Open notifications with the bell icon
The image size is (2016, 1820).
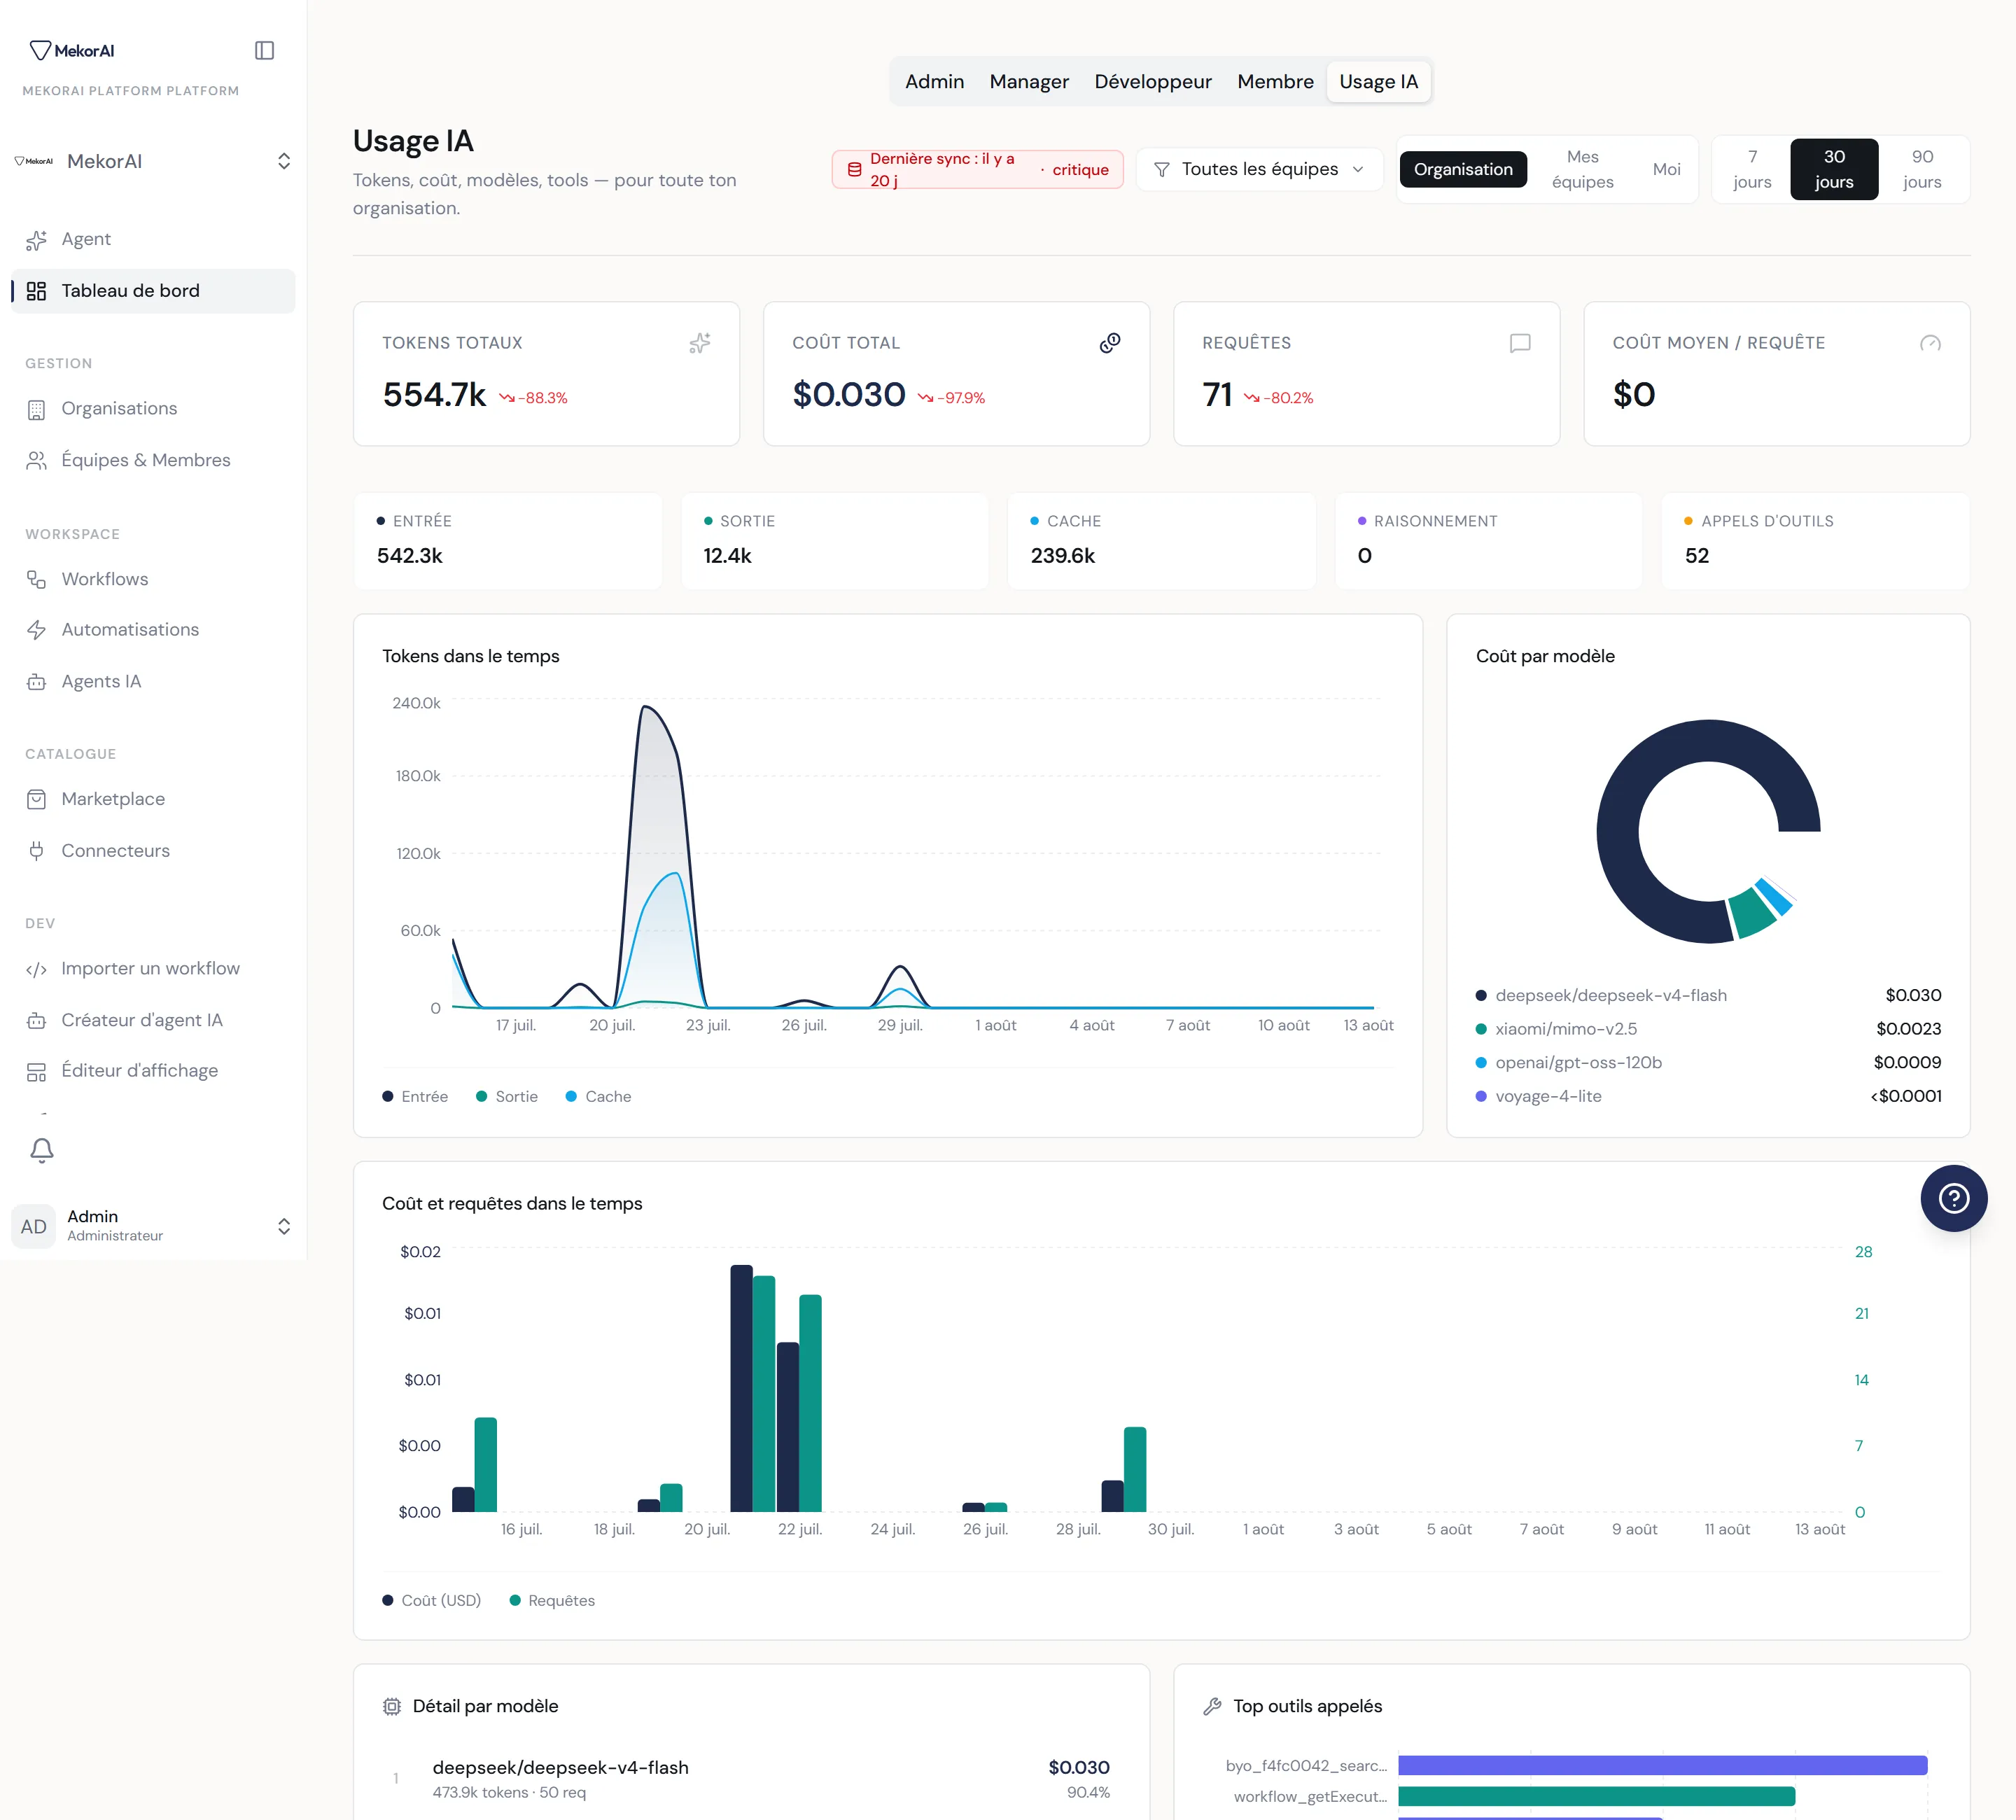click(42, 1150)
